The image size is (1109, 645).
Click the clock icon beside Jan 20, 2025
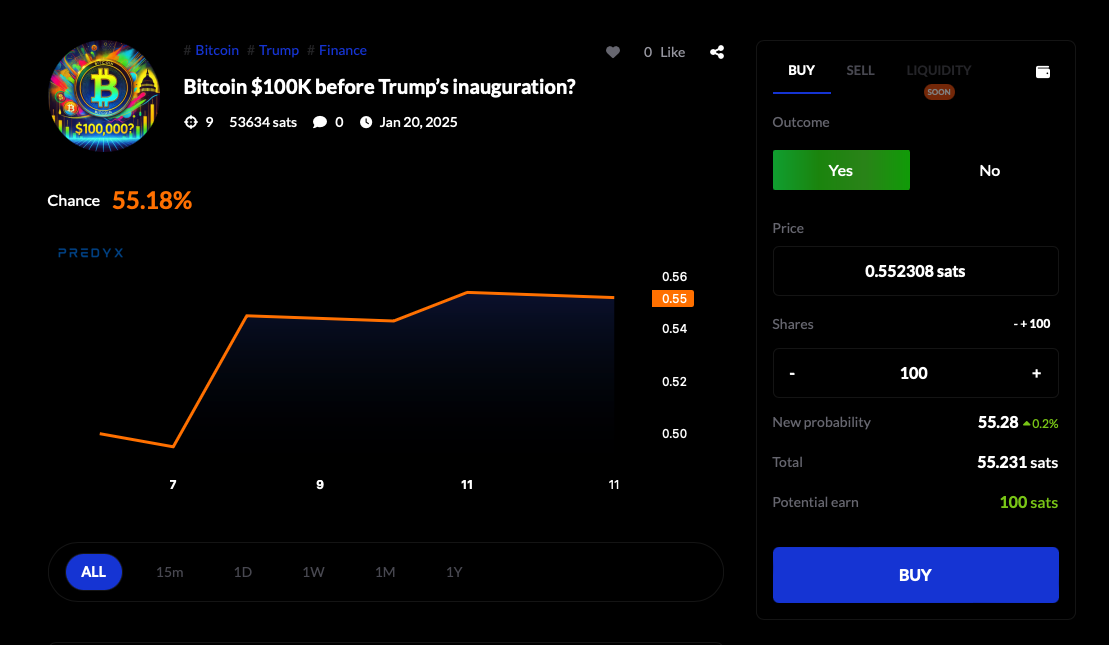point(366,122)
